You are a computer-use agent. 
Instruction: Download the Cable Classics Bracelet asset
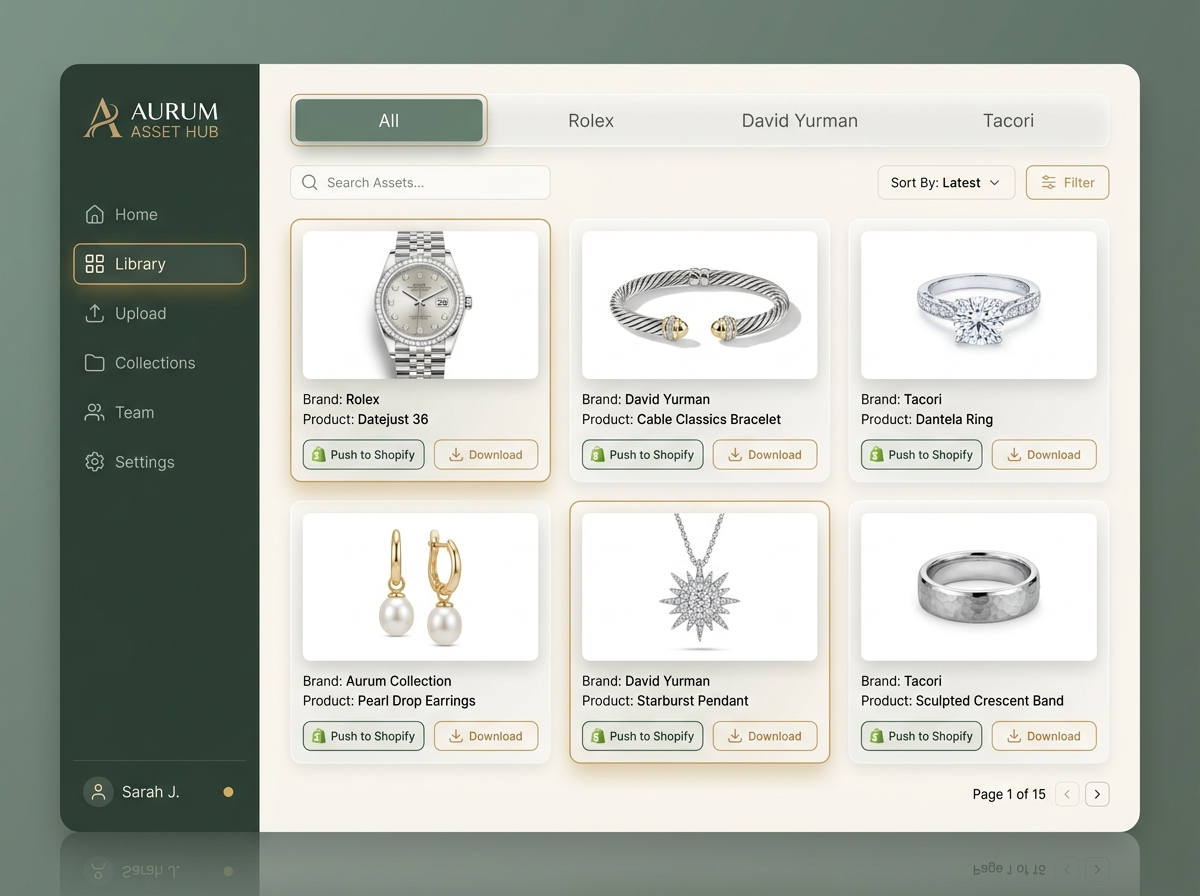[765, 454]
